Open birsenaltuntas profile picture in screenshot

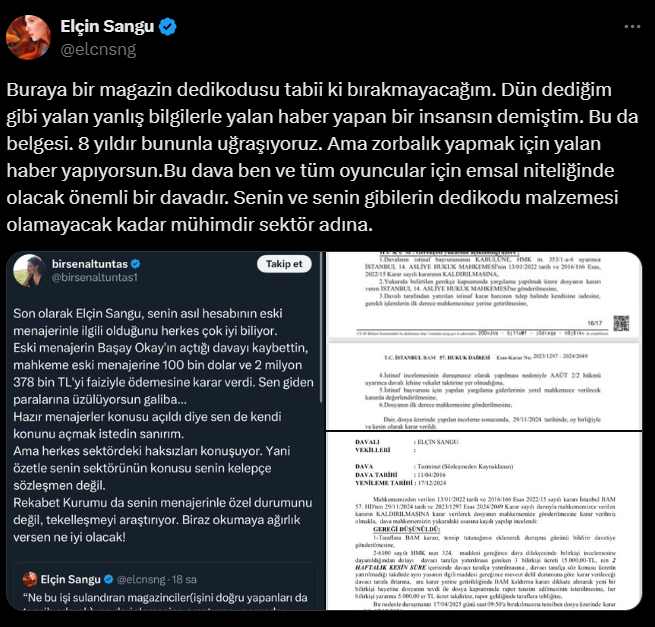(29, 271)
